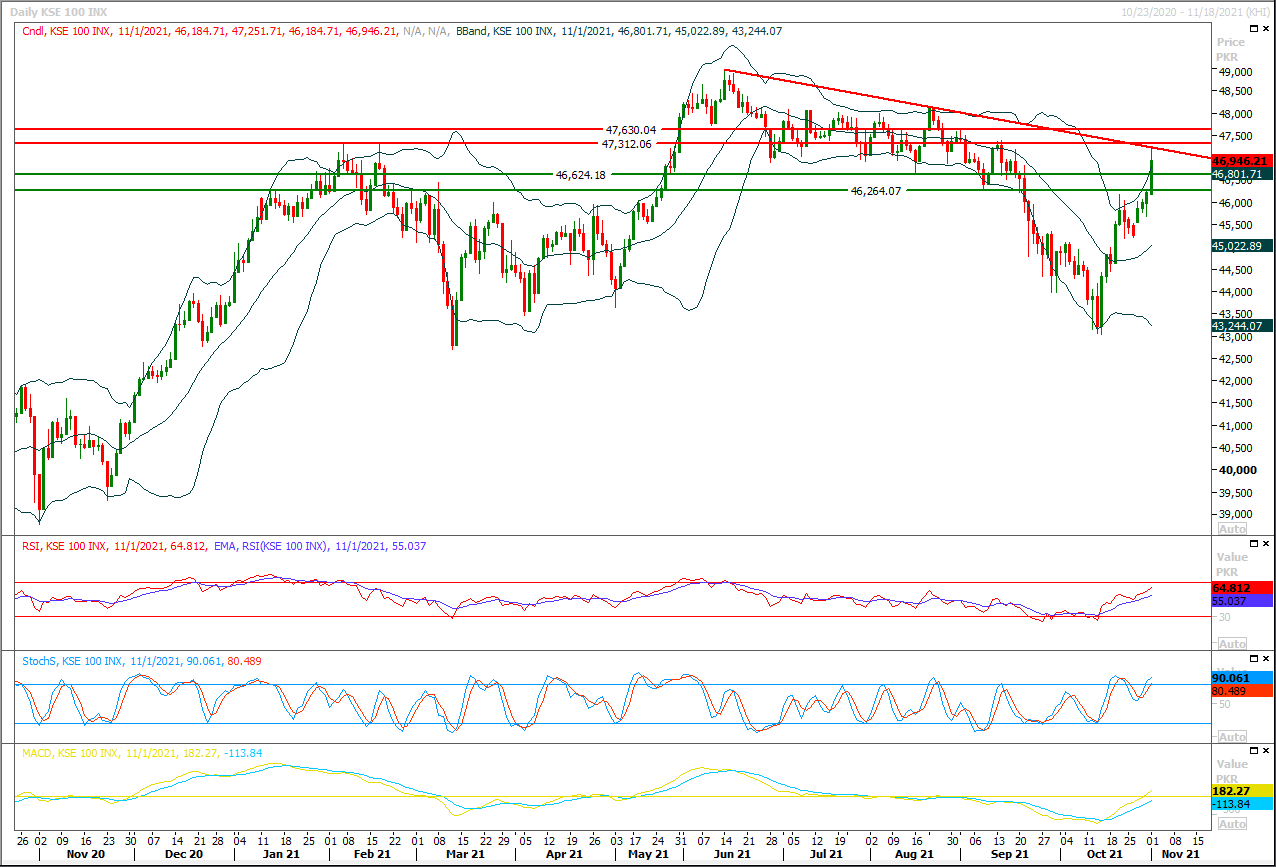Image resolution: width=1276 pixels, height=867 pixels.
Task: Click the 'Dec 20' month label on time axis
Action: (x=184, y=854)
